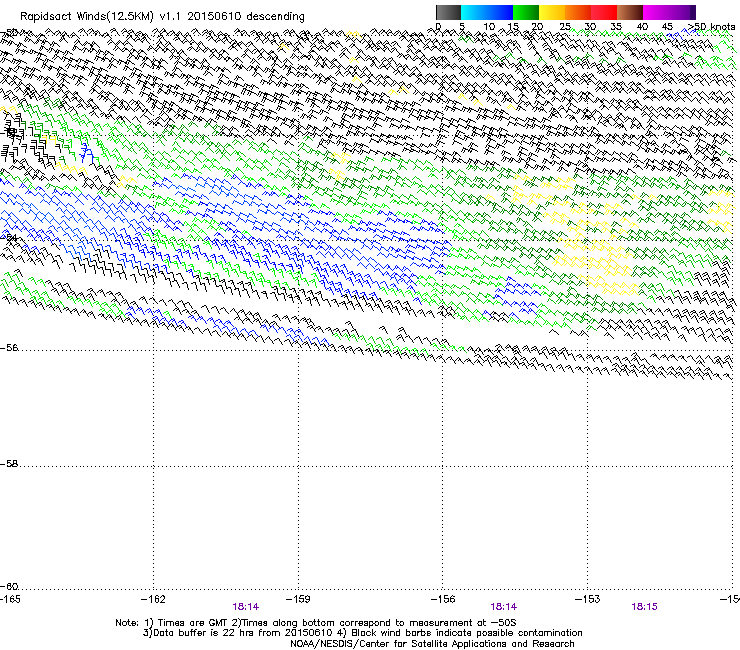This screenshot has height=650, width=740.
Task: Click the 'Data buffer is 22 hrs' note
Action: point(237,633)
